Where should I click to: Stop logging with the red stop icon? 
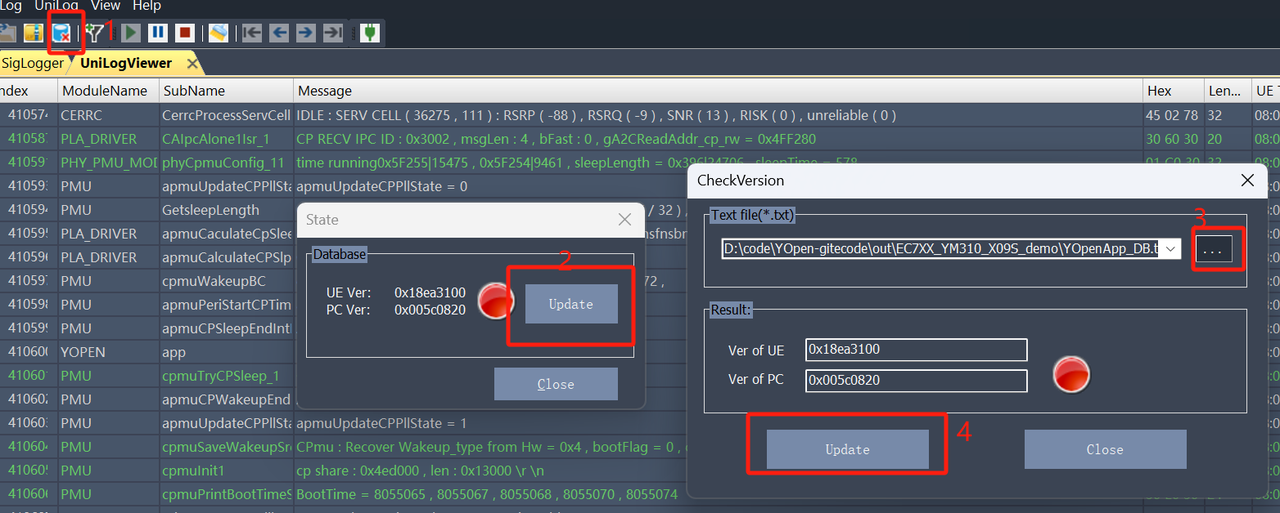point(184,33)
